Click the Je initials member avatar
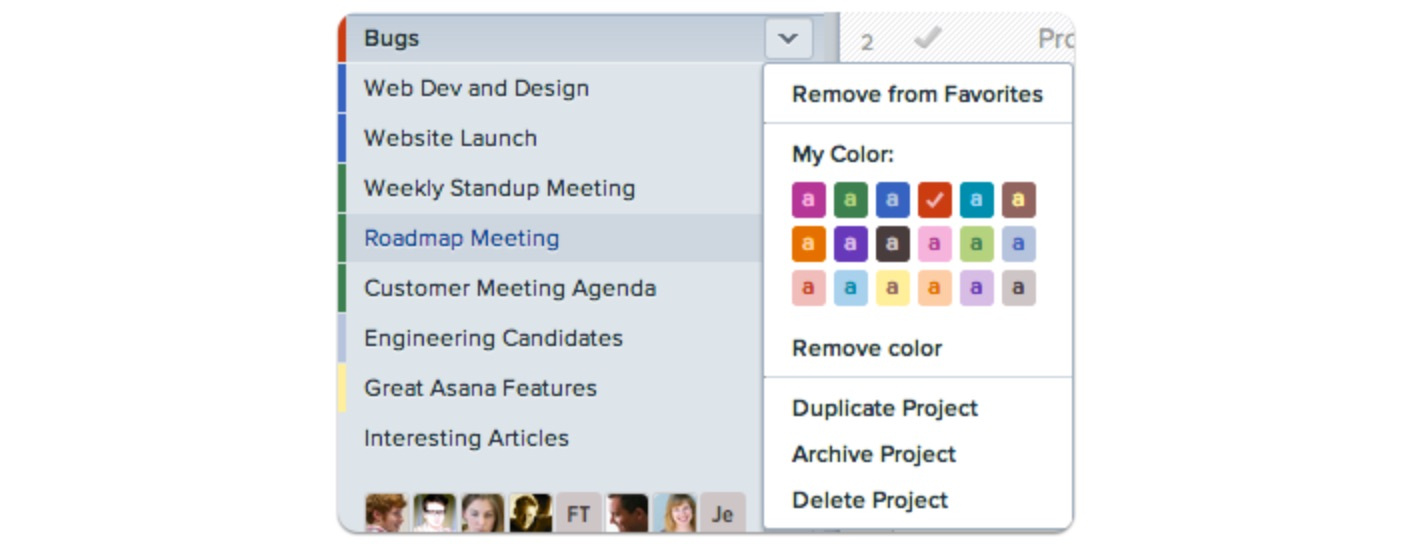Image resolution: width=1416 pixels, height=556 pixels. [723, 513]
